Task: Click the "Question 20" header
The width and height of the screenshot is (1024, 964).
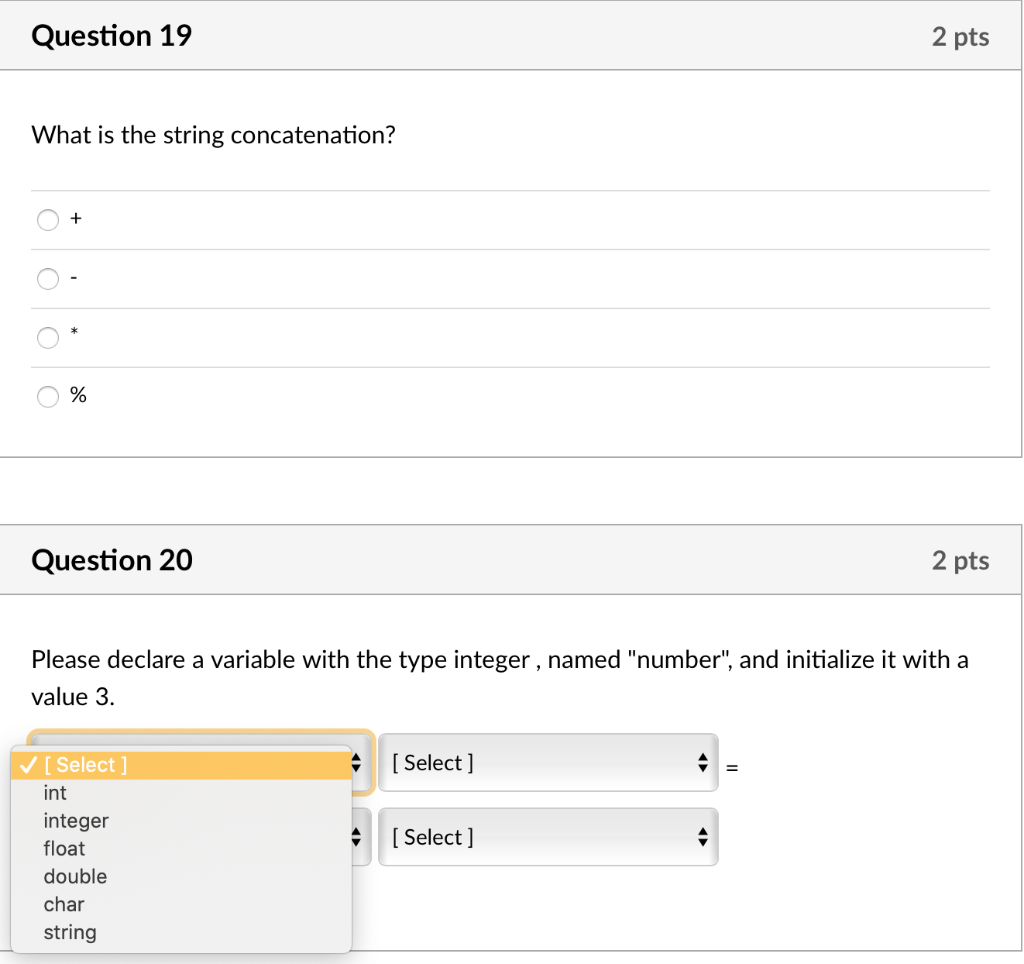Action: [x=111, y=560]
